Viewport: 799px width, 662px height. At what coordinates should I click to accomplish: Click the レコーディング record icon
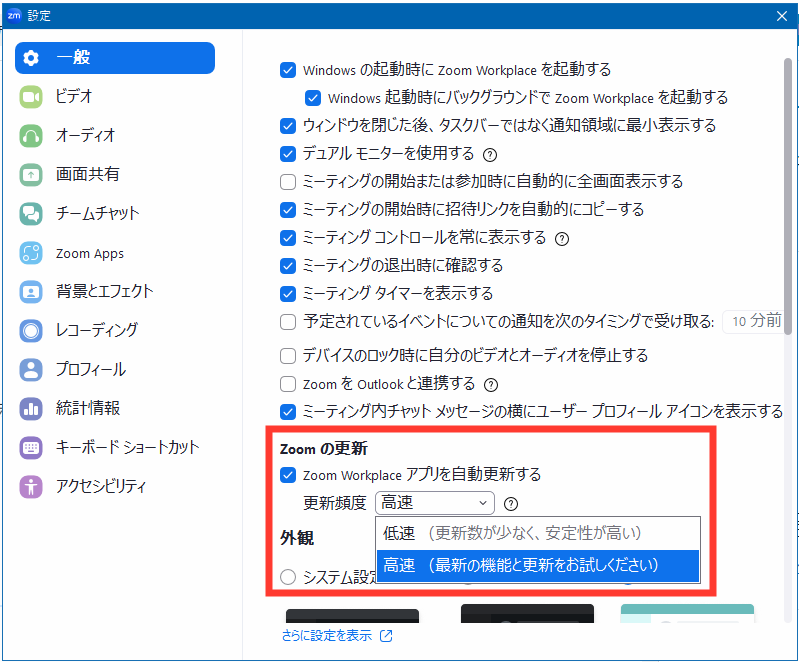pyautogui.click(x=31, y=330)
